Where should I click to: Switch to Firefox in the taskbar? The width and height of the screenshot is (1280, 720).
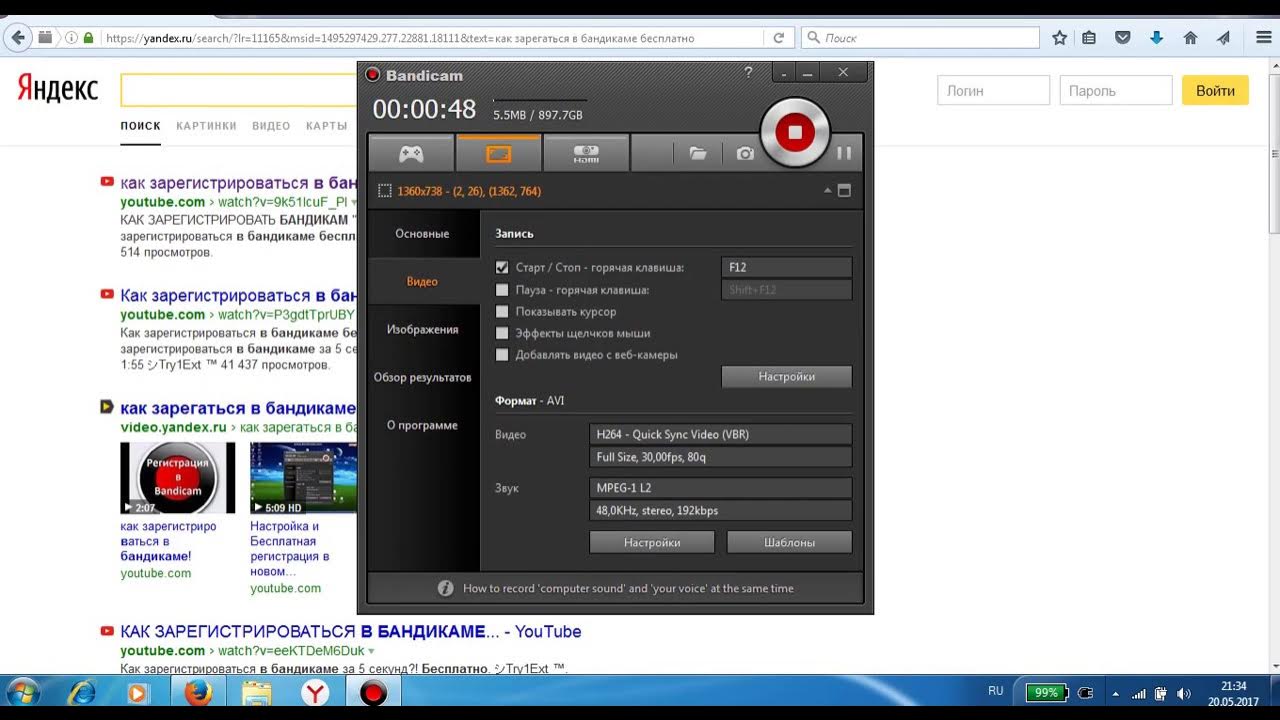(198, 693)
